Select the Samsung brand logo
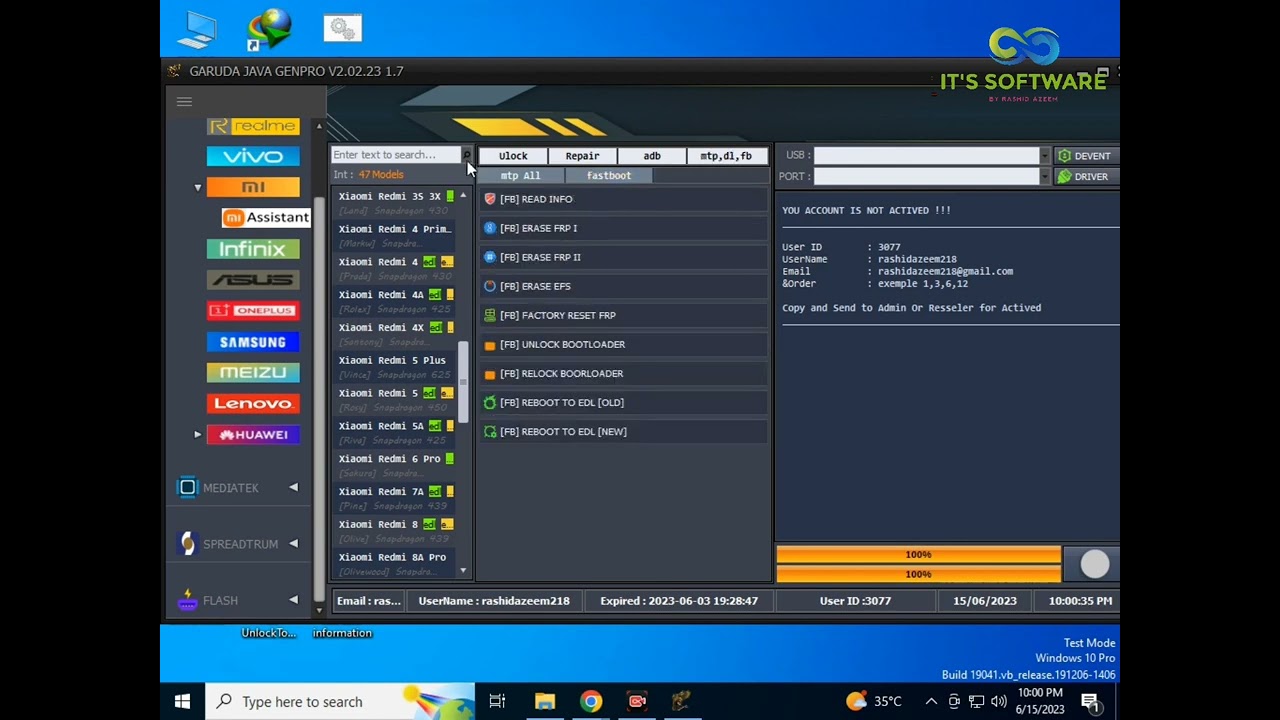The height and width of the screenshot is (720, 1280). pyautogui.click(x=253, y=341)
